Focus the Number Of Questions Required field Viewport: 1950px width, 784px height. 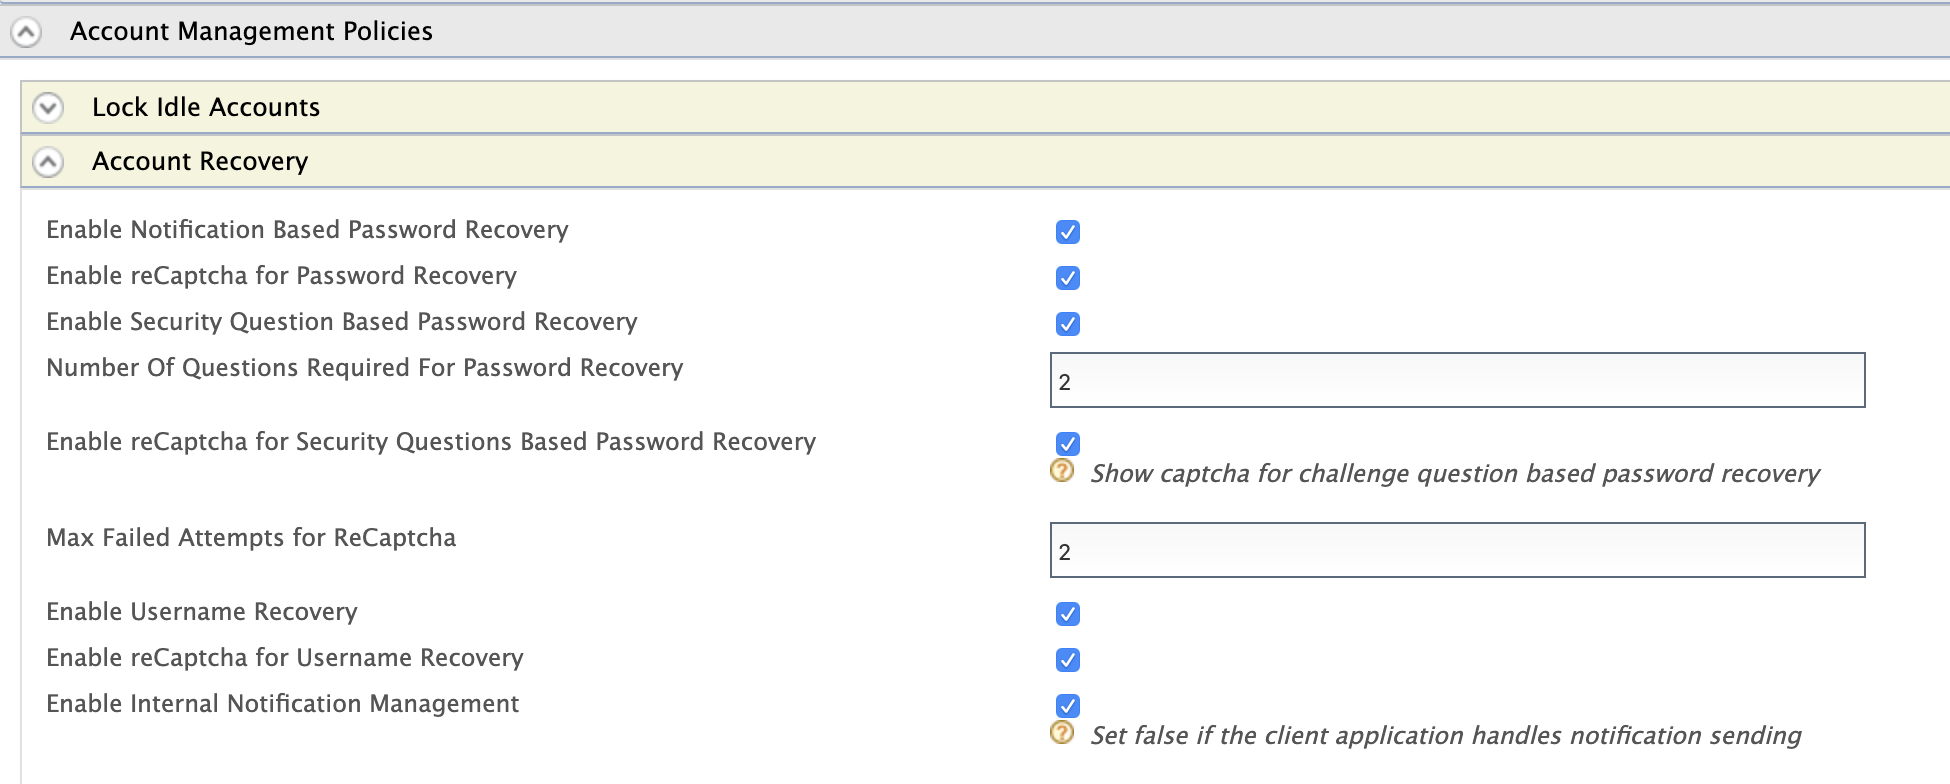click(1457, 380)
